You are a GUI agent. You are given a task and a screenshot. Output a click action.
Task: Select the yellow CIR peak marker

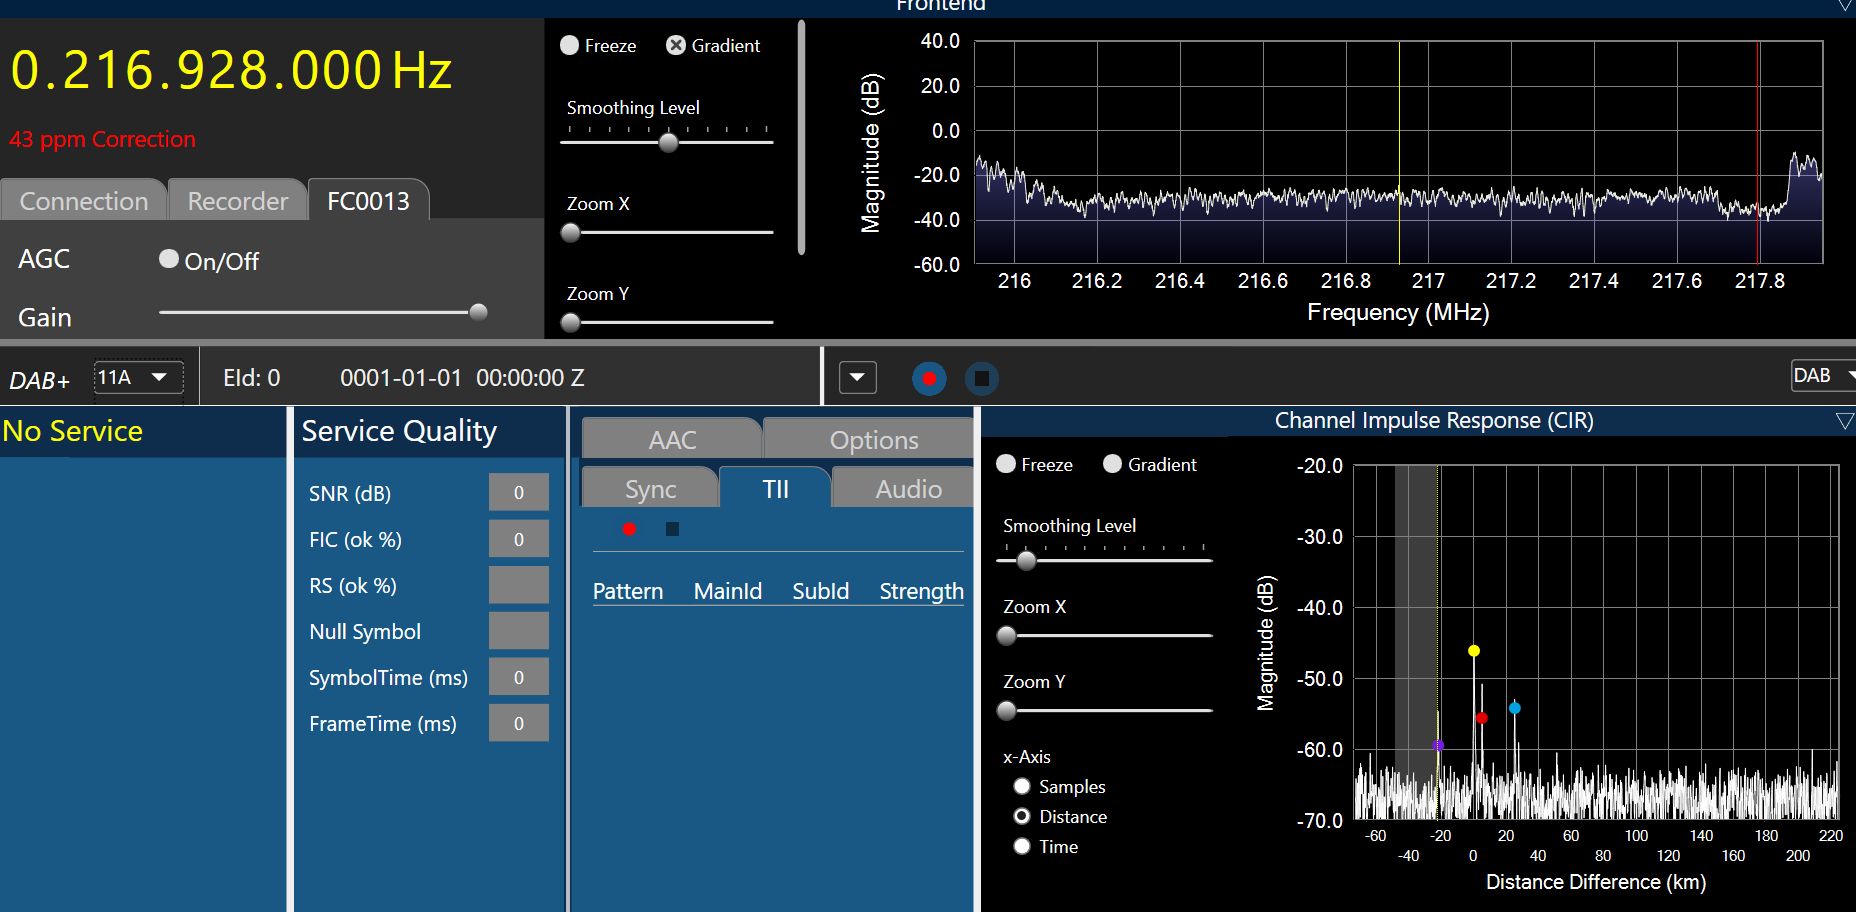coord(1473,651)
